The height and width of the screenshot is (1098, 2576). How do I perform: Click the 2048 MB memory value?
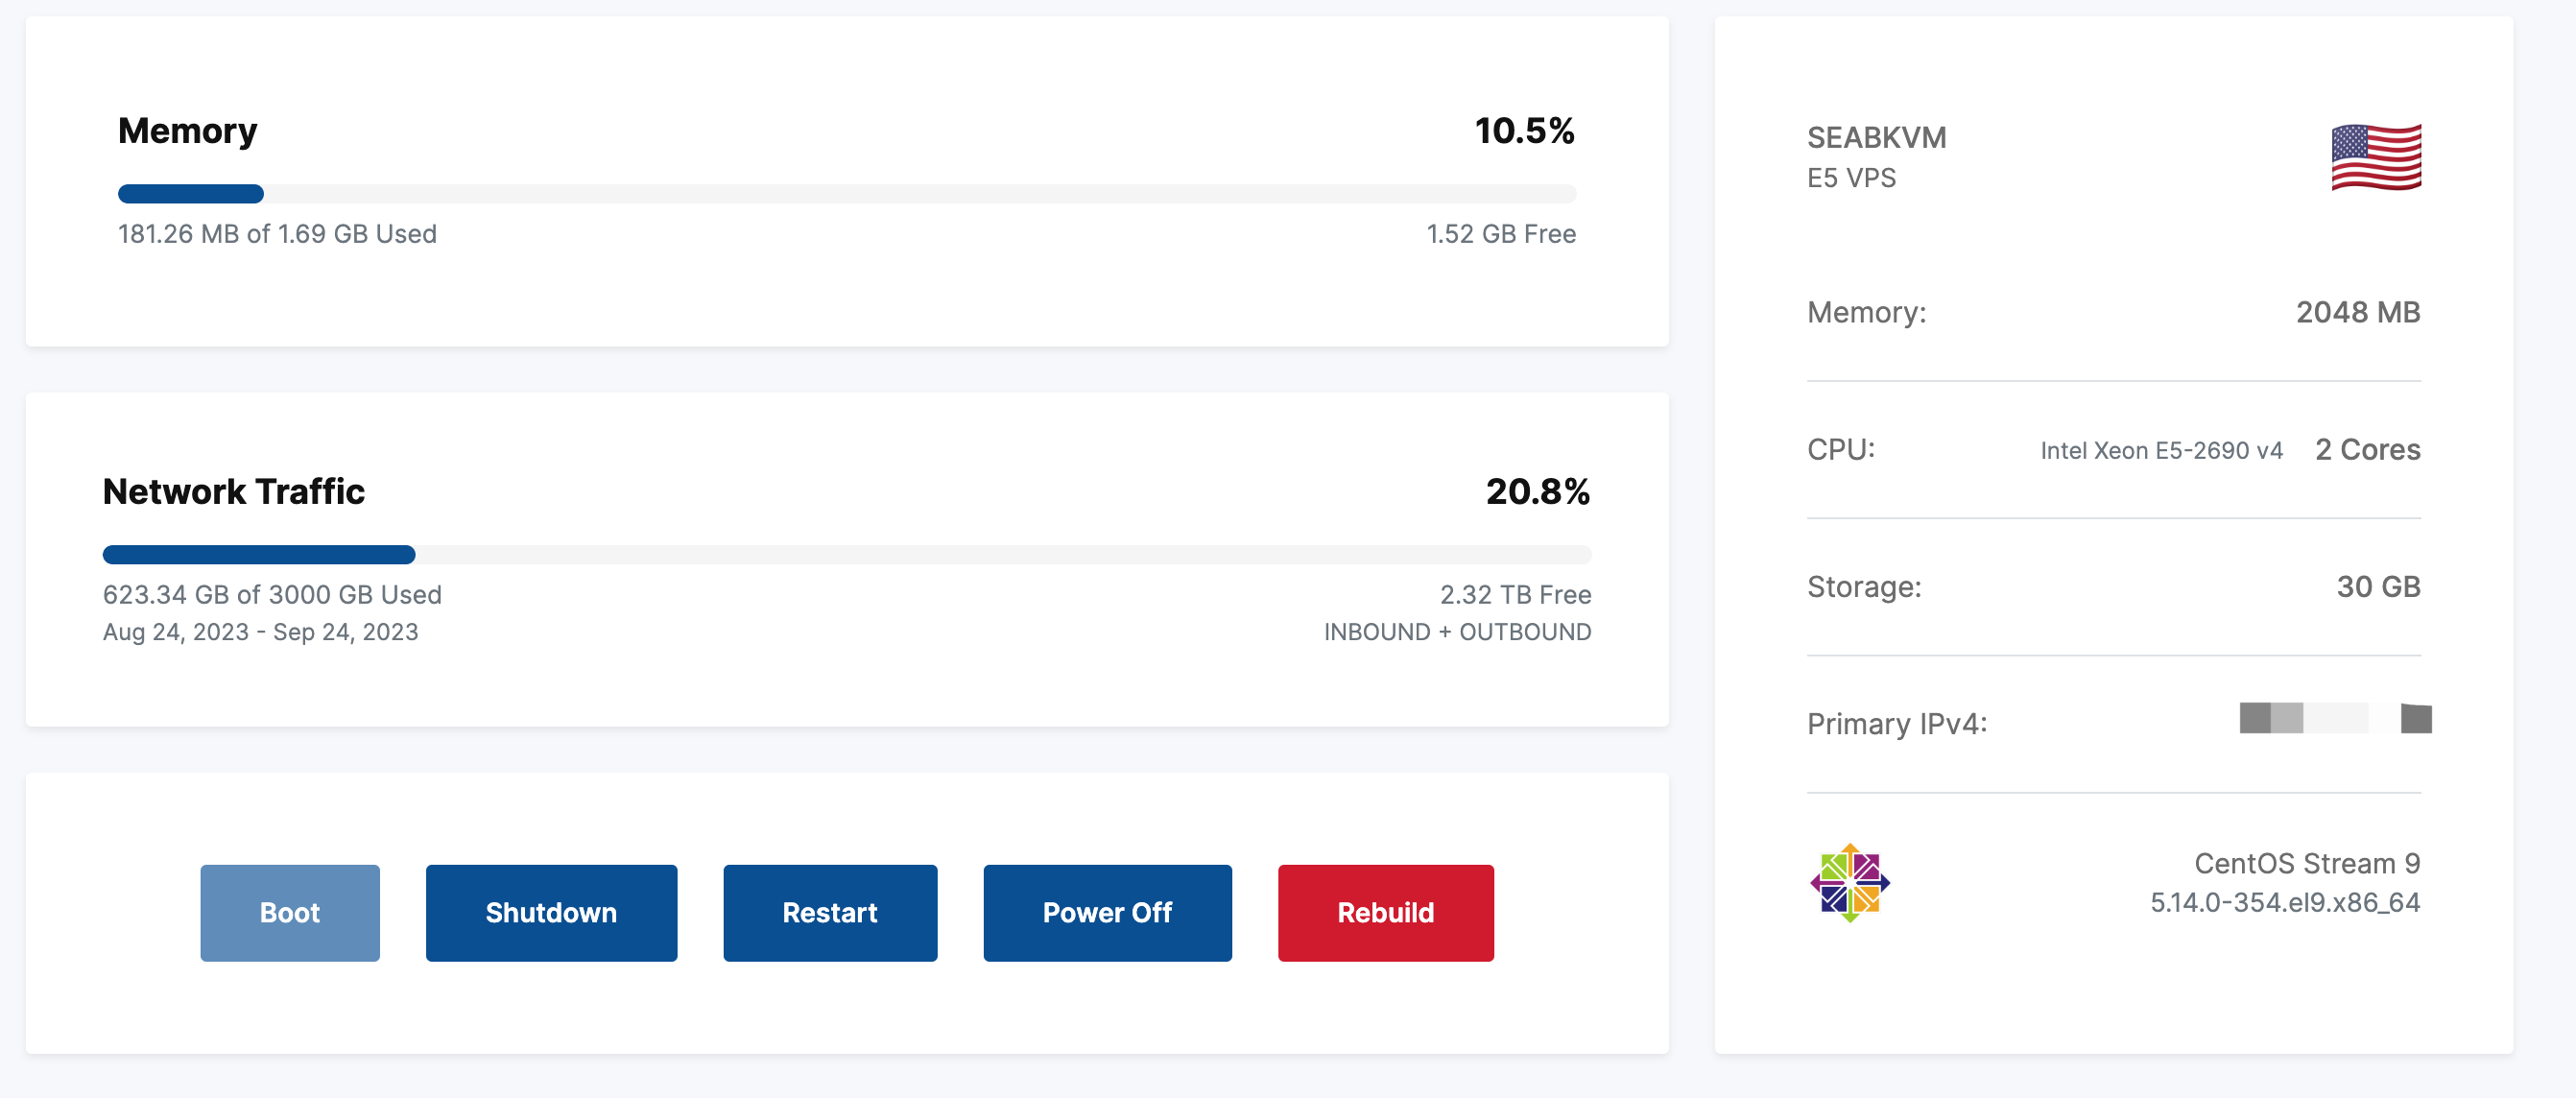pyautogui.click(x=2357, y=313)
